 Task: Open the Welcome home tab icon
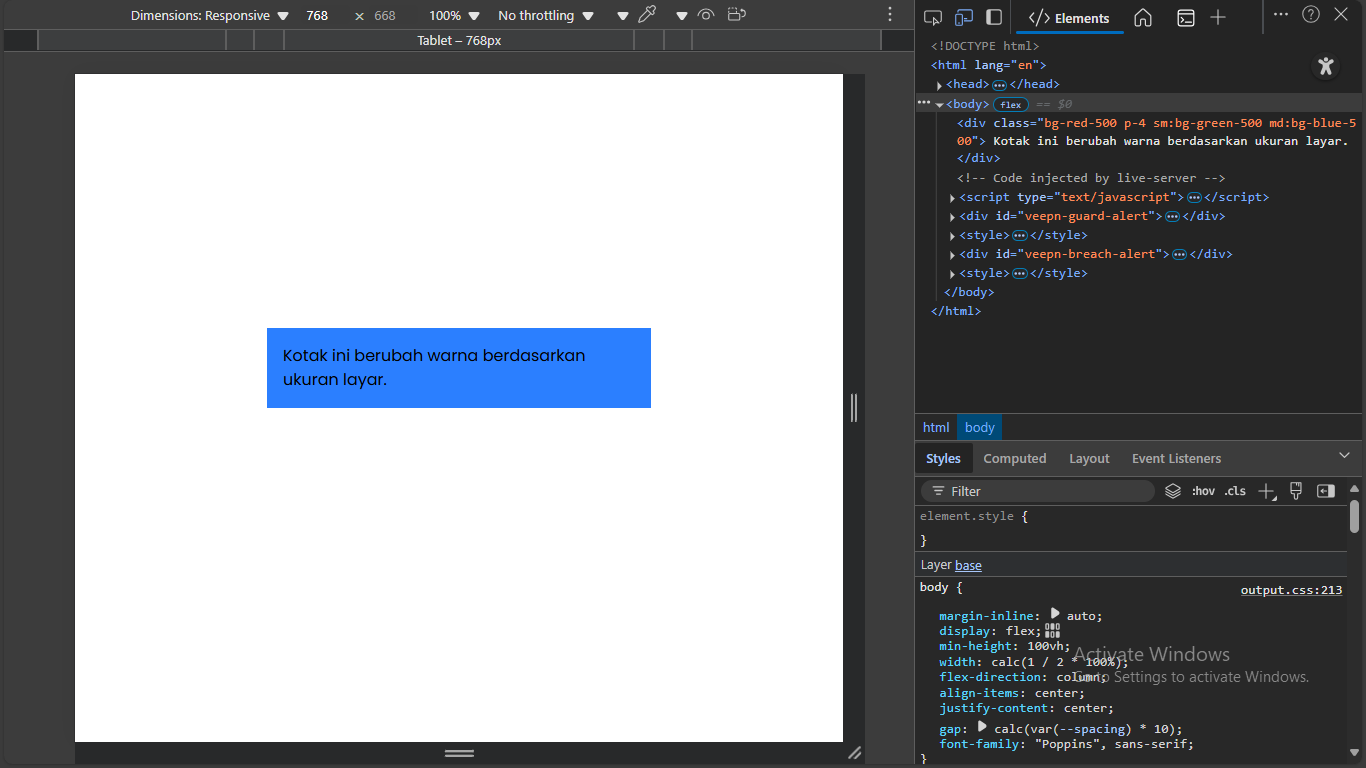(1143, 18)
